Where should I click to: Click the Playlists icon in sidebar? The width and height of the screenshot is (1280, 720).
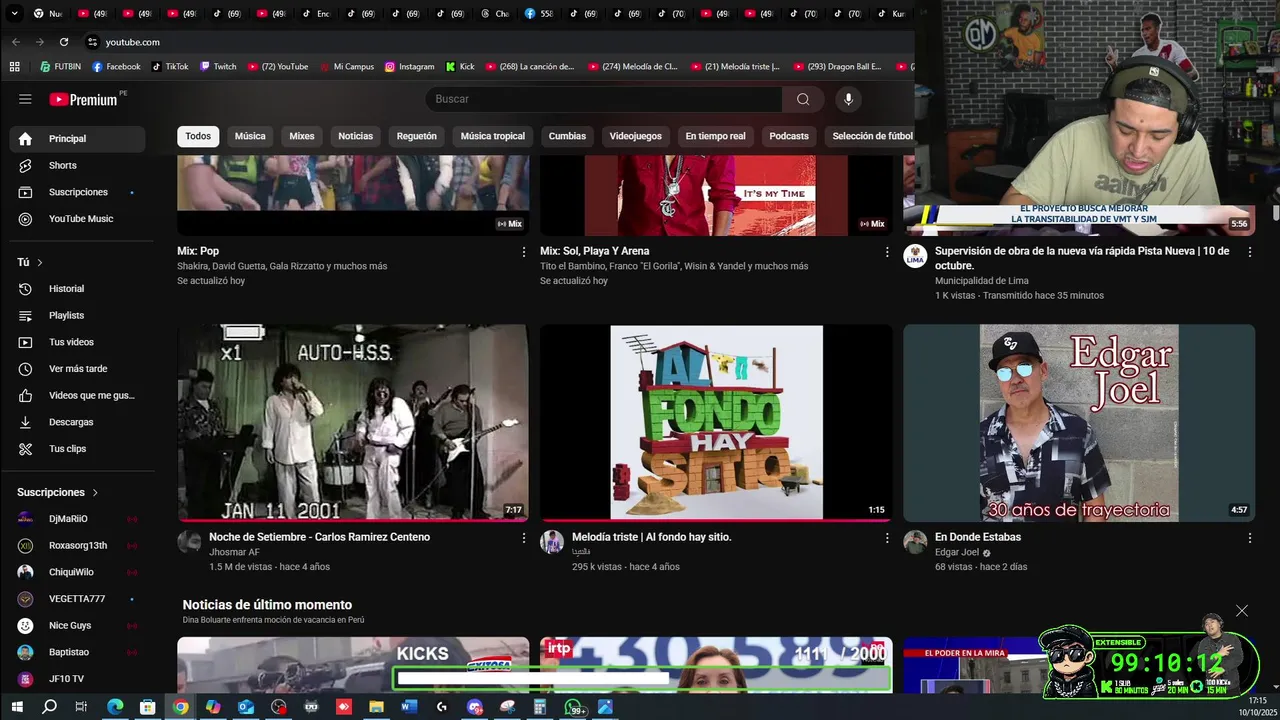26,315
